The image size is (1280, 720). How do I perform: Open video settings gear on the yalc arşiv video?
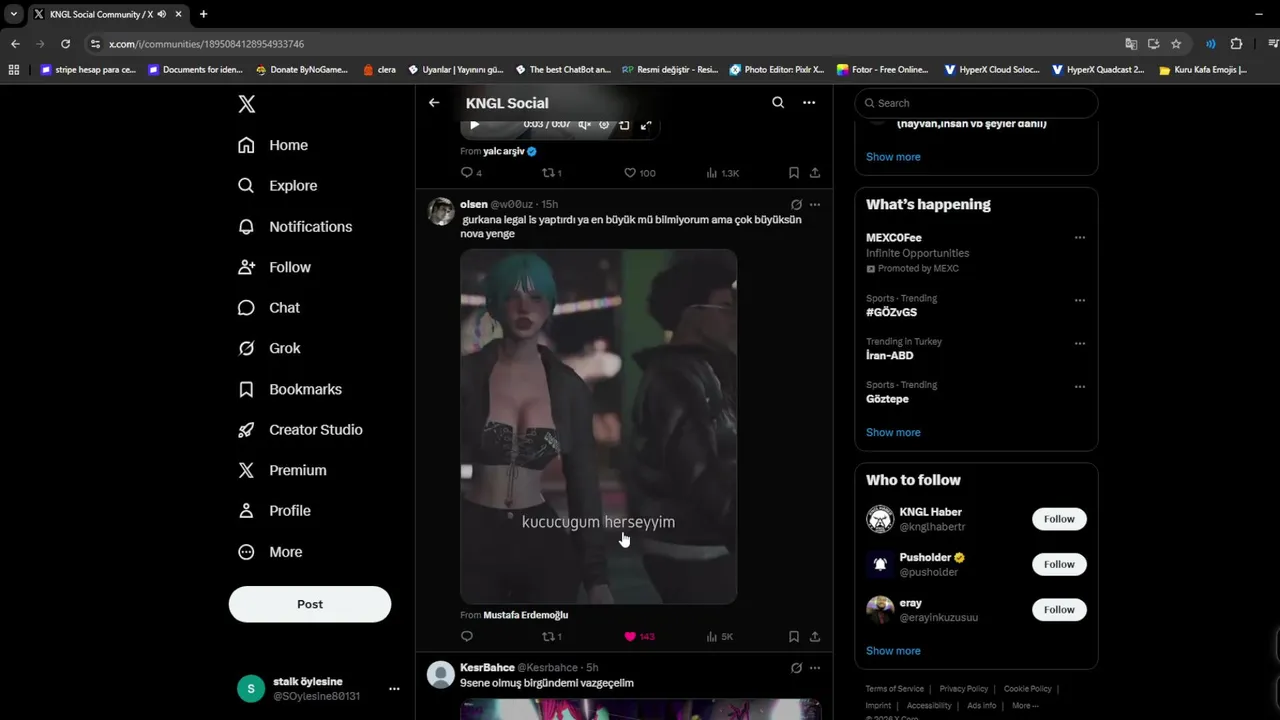click(x=604, y=125)
